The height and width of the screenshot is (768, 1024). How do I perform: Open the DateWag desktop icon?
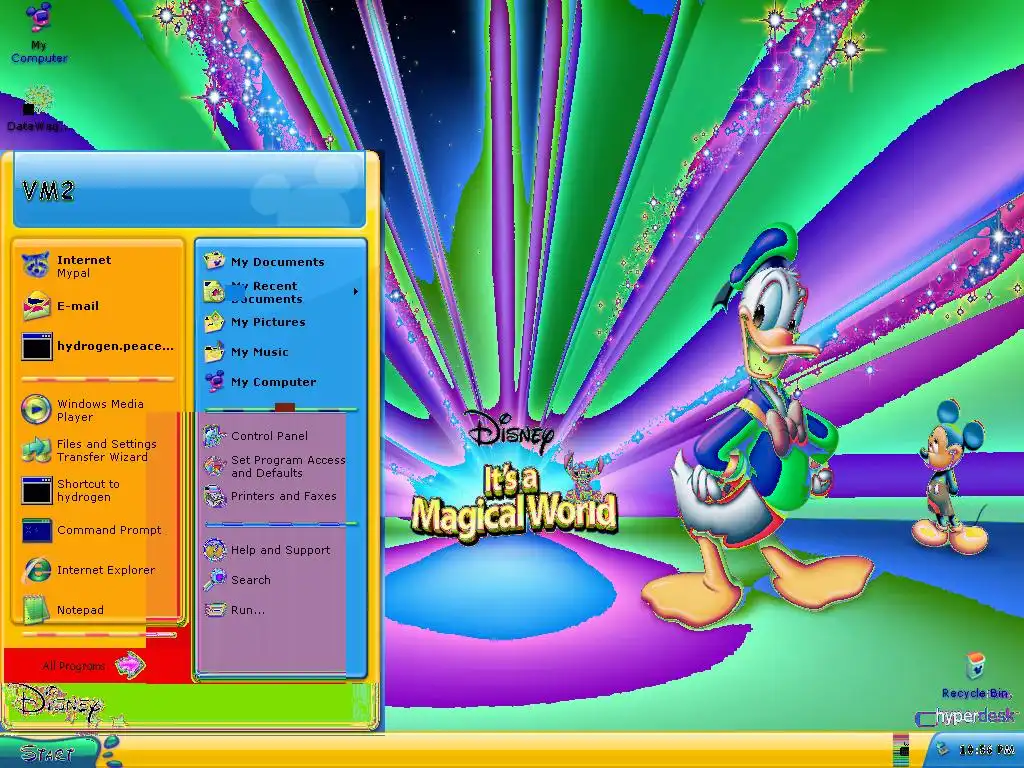tap(38, 109)
